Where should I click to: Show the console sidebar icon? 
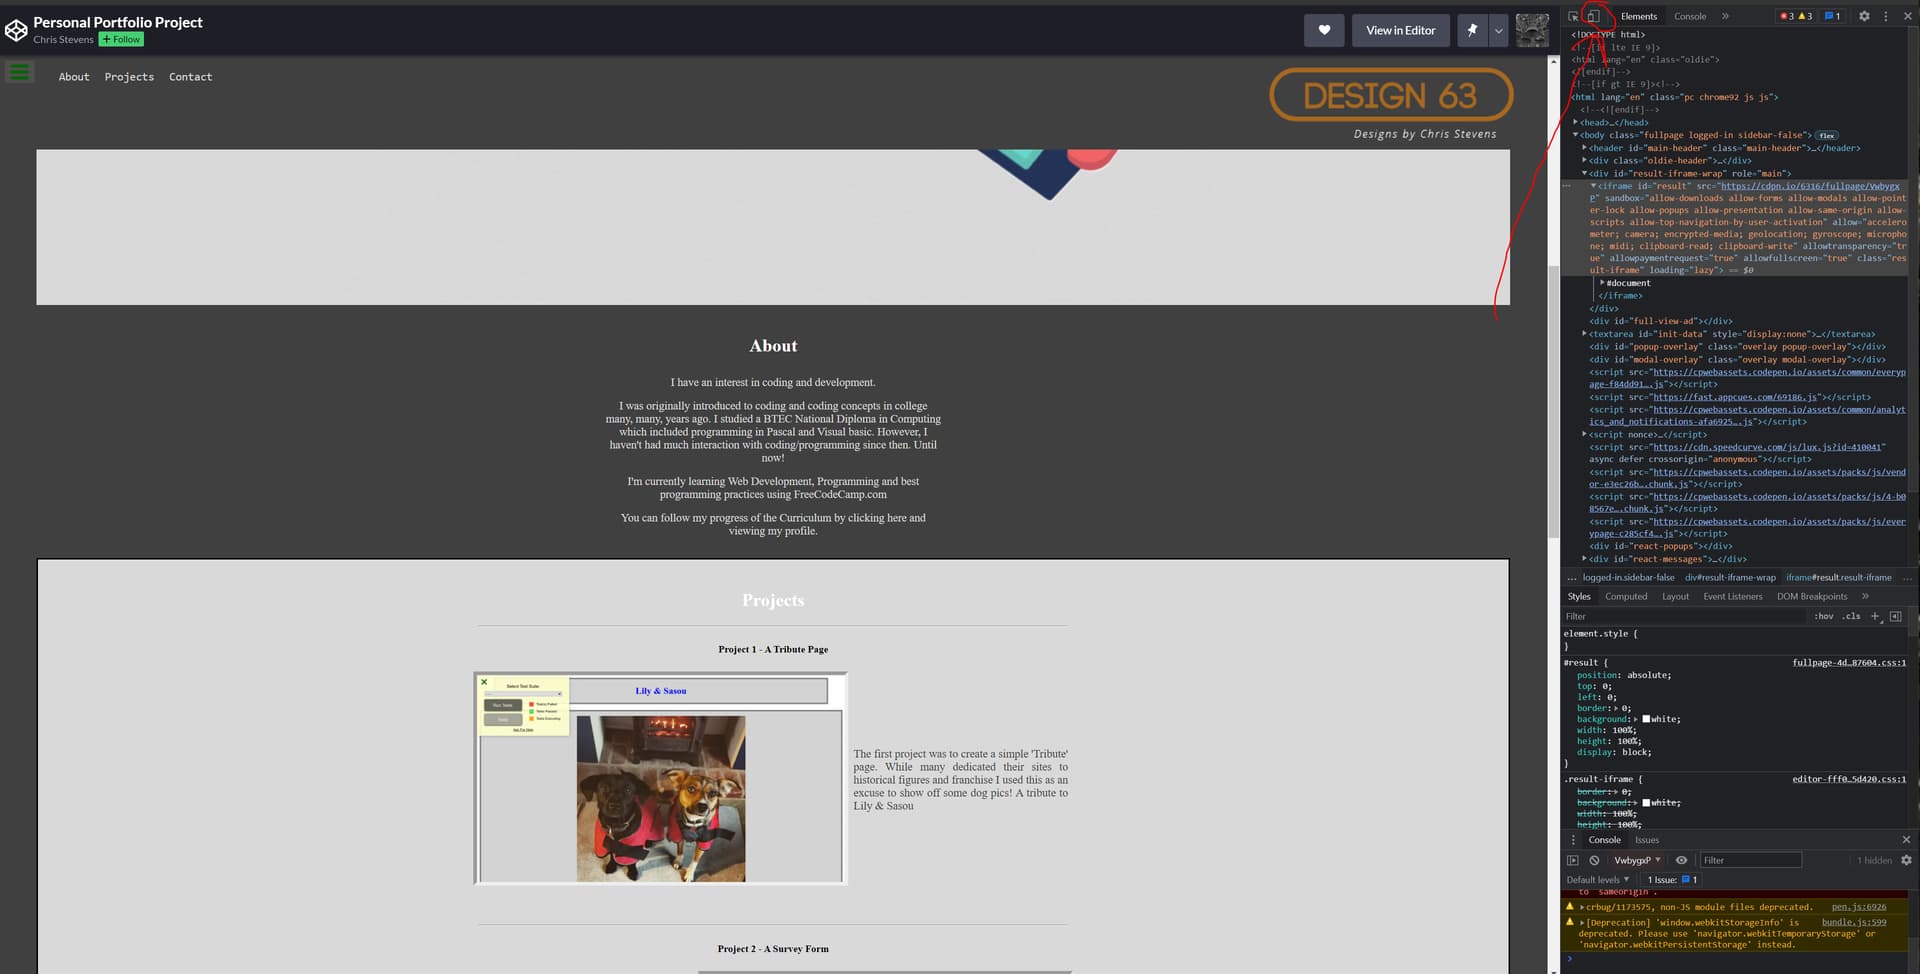click(x=1573, y=860)
